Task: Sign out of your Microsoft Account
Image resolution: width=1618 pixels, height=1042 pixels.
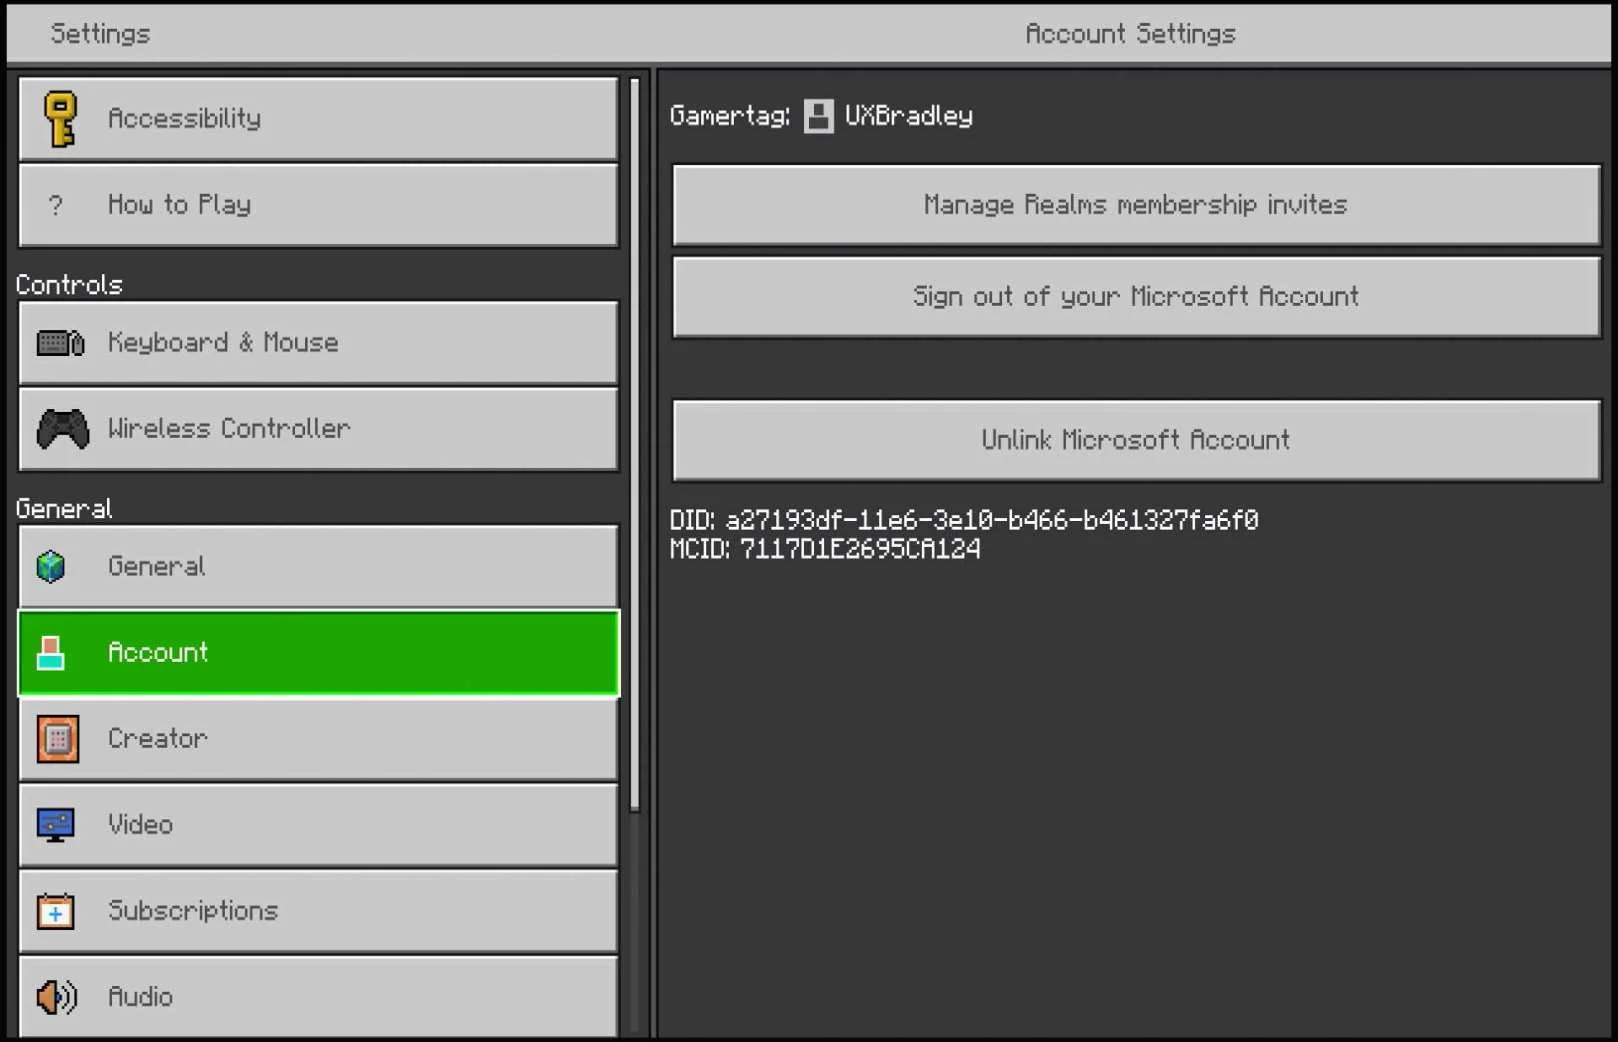Action: pos(1136,297)
